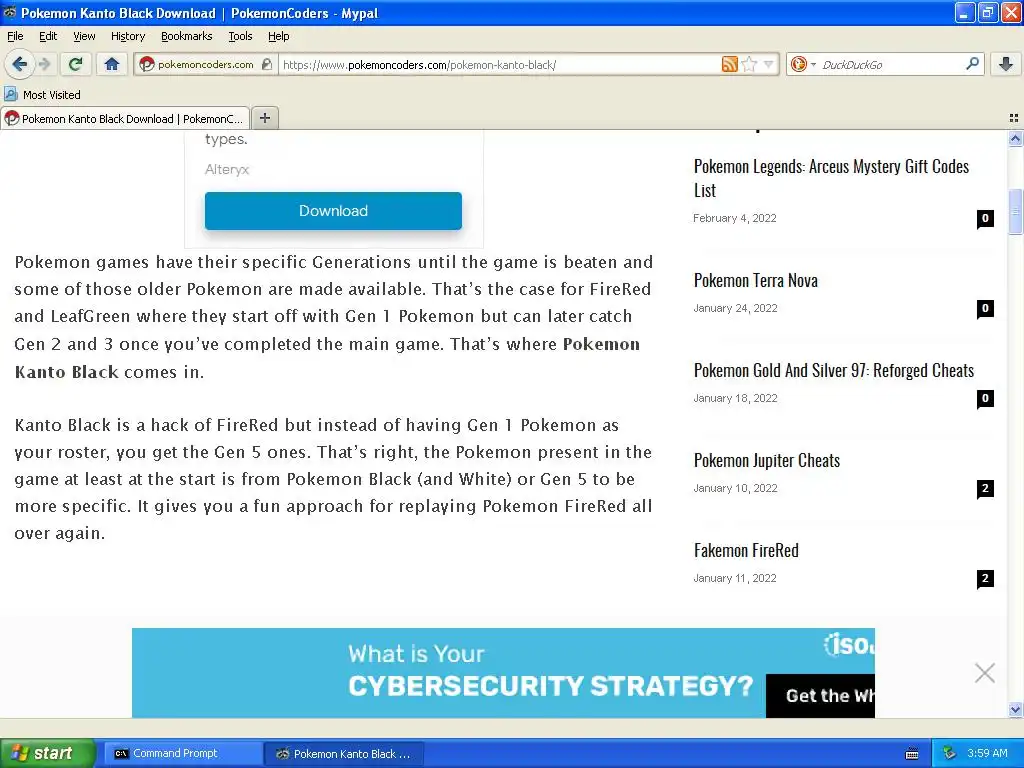Open the Bookmarks menu
The width and height of the screenshot is (1024, 768).
point(186,36)
